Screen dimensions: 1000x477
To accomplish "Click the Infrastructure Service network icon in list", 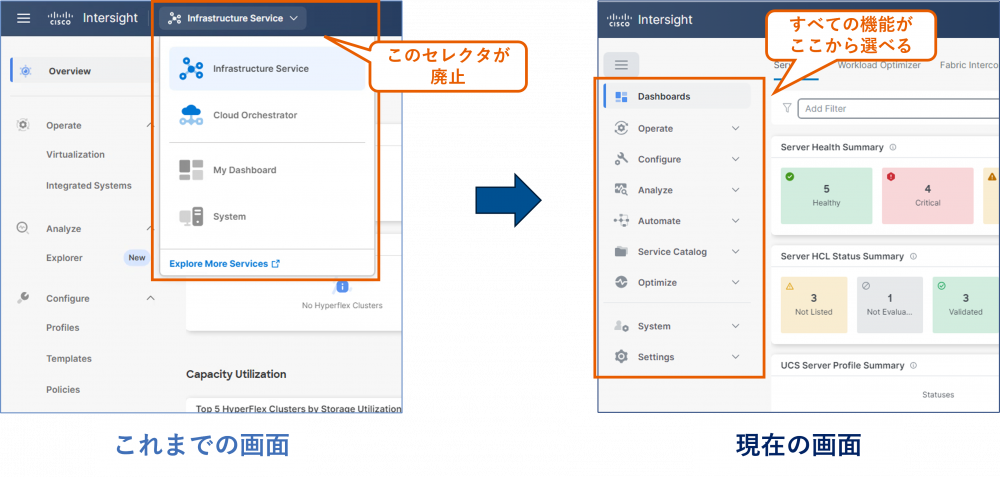I will click(191, 68).
